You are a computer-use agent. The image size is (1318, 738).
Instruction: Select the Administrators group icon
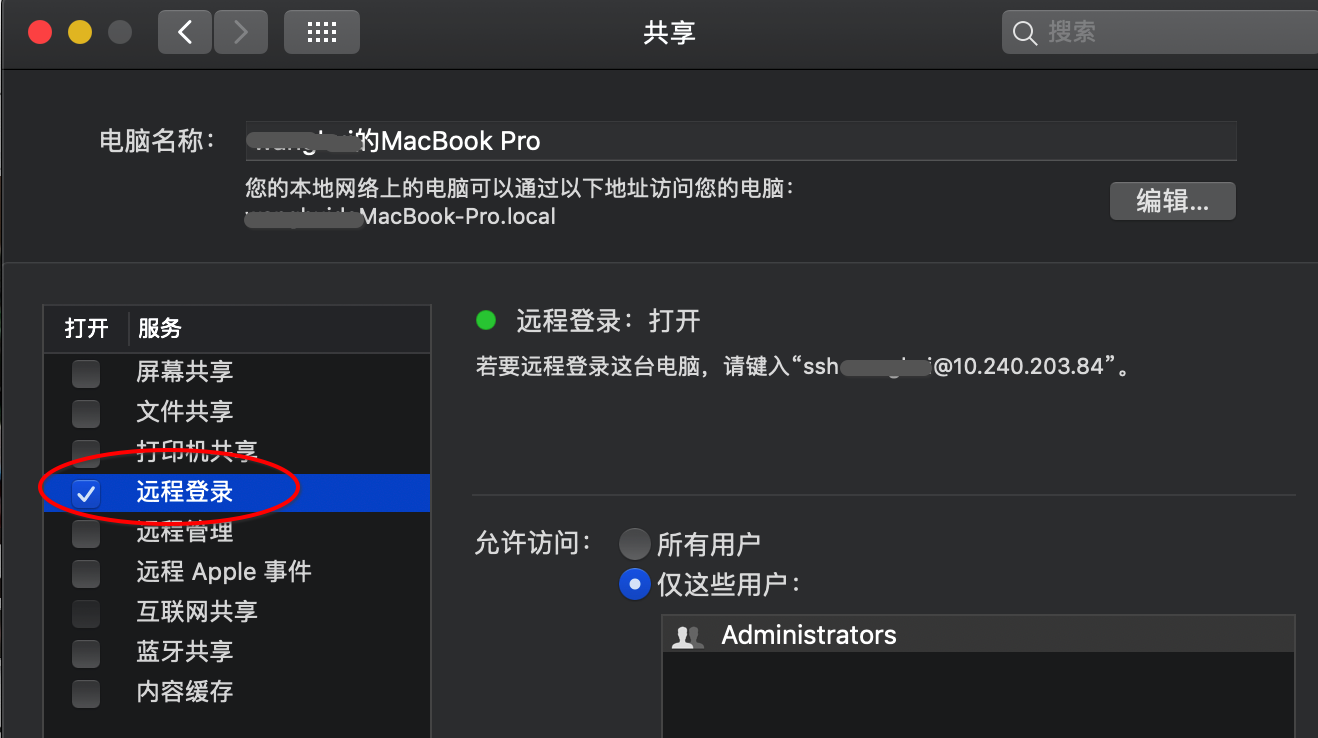pyautogui.click(x=687, y=636)
